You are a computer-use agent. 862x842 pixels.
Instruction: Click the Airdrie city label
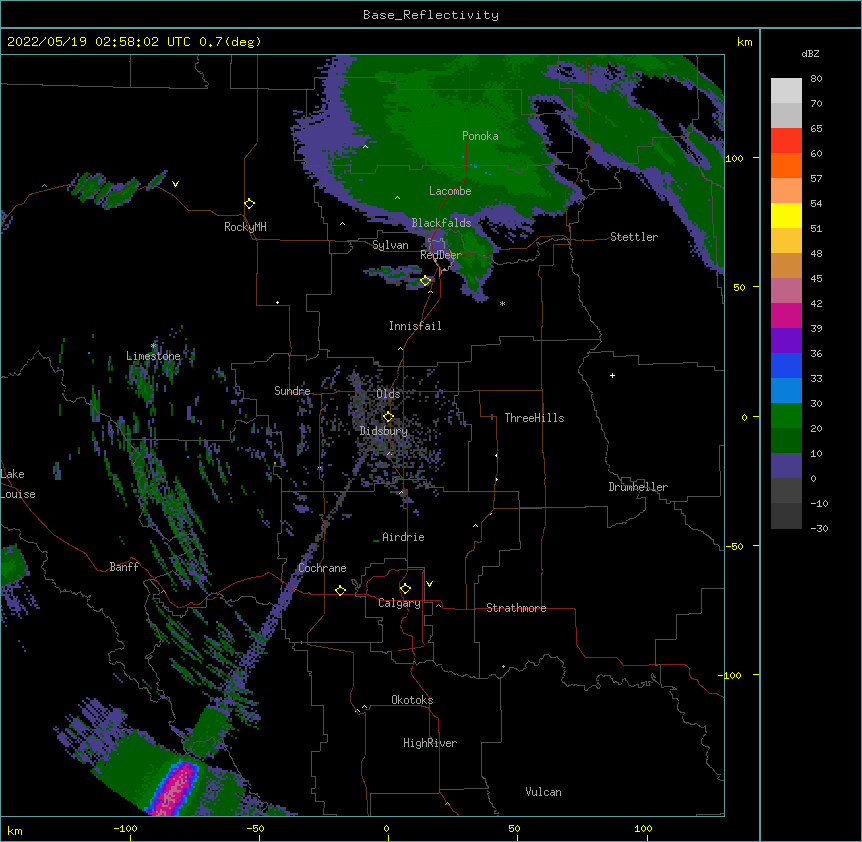(x=403, y=537)
